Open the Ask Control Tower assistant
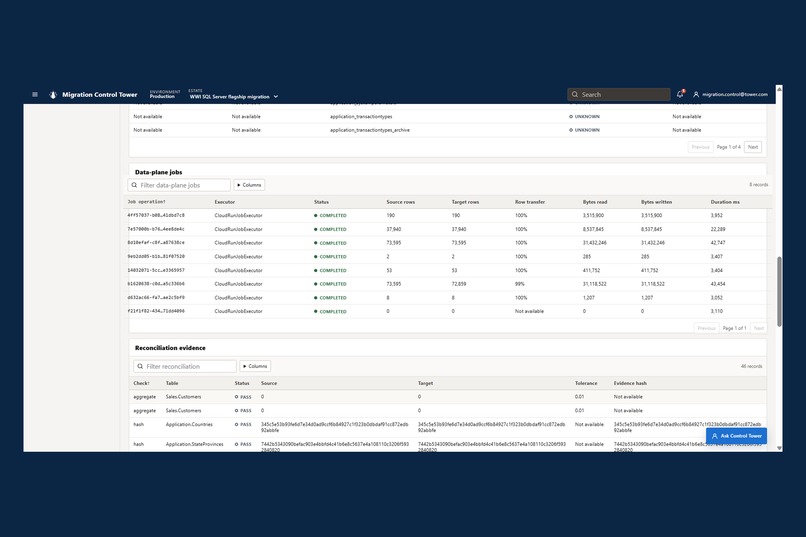The height and width of the screenshot is (537, 806). 736,436
